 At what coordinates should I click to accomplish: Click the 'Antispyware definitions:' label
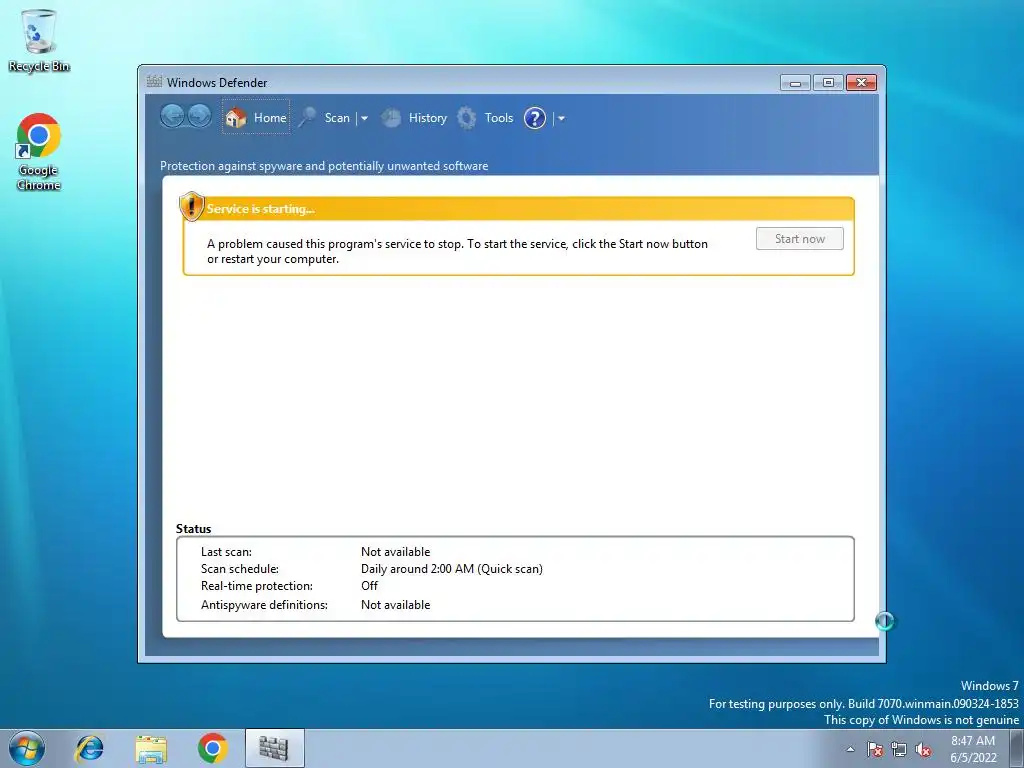(264, 605)
